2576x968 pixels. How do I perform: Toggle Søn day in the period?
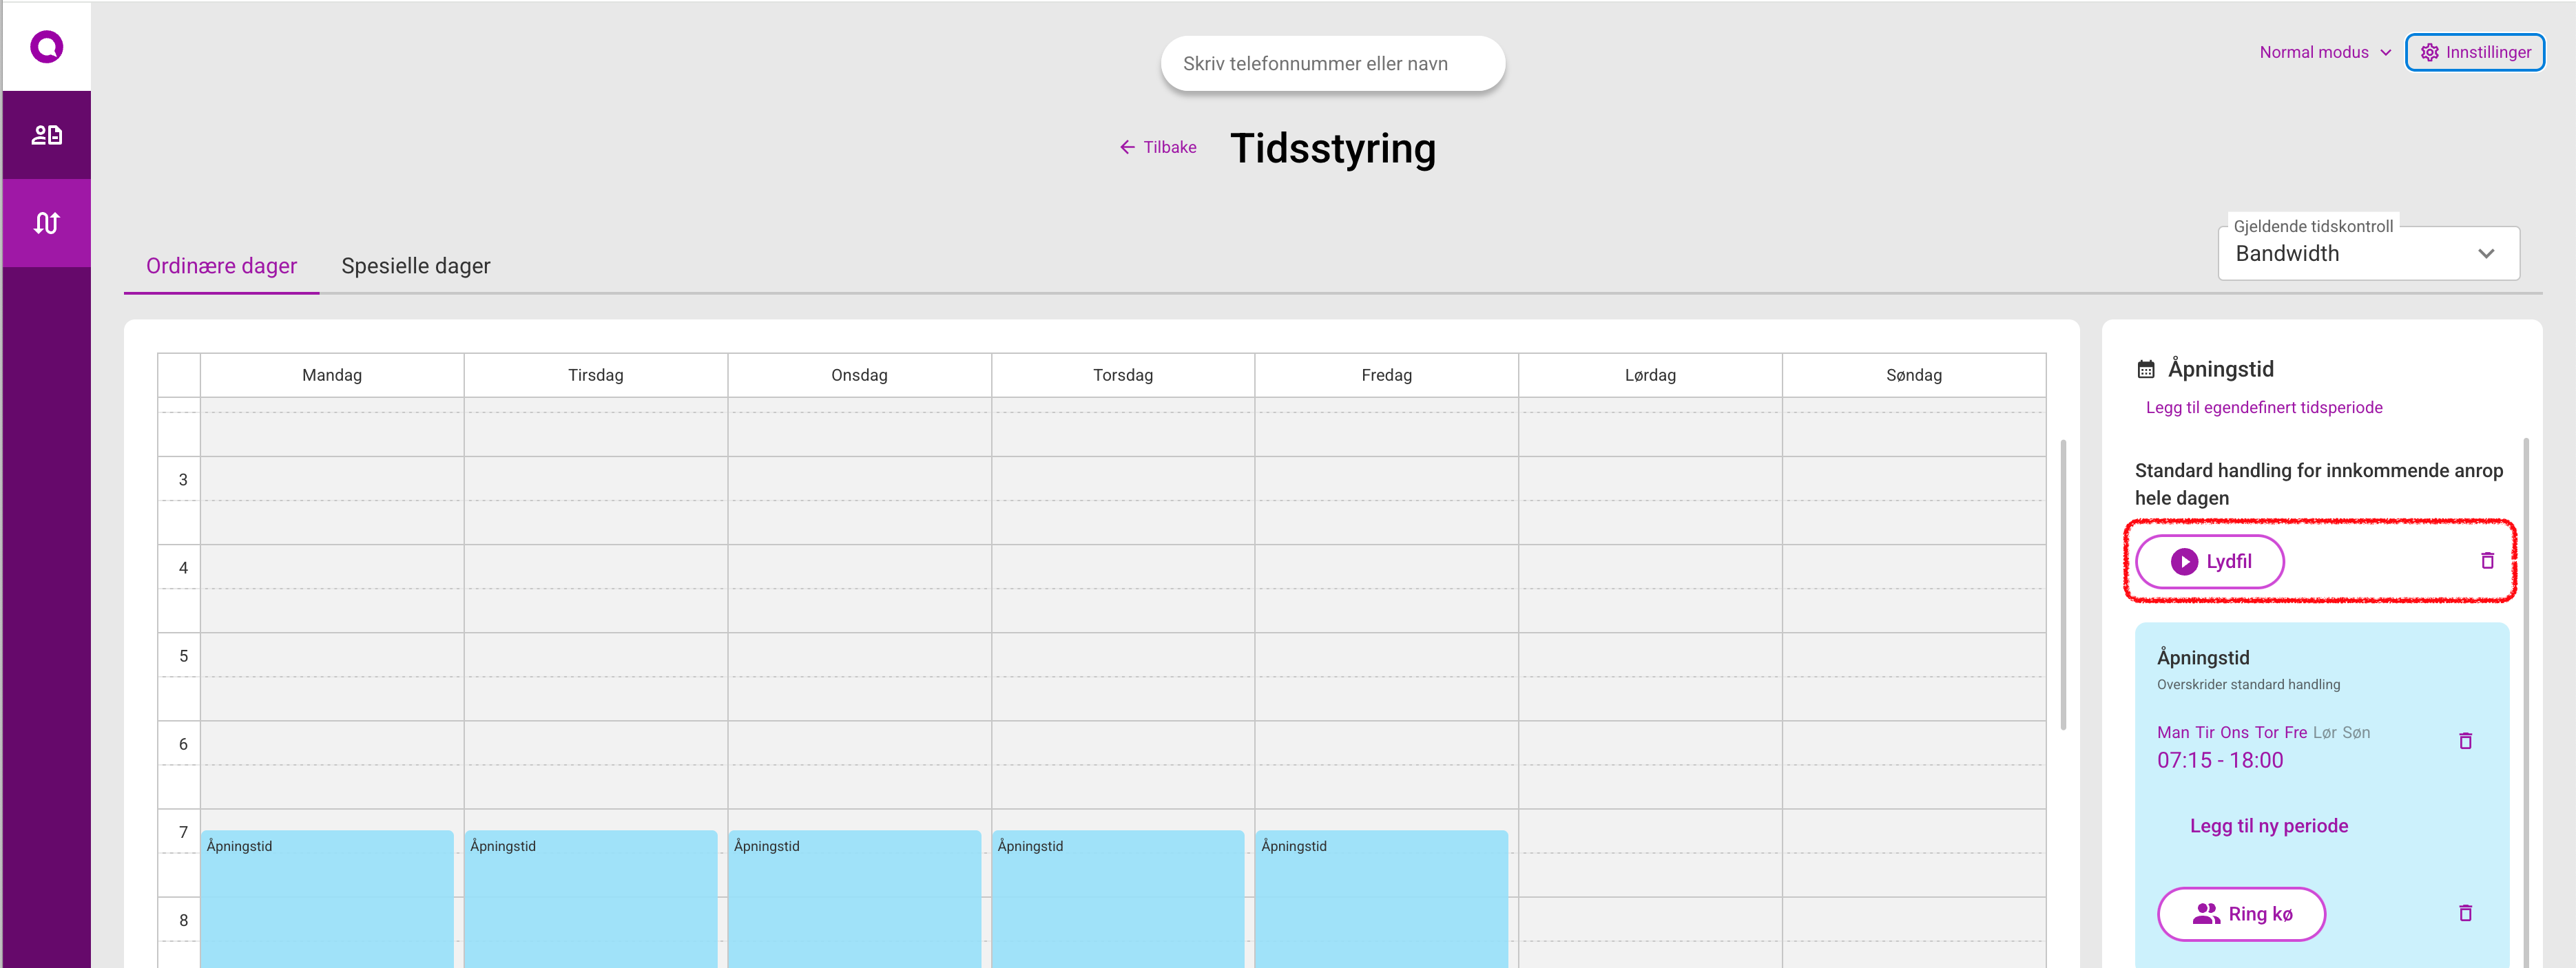click(x=2356, y=732)
